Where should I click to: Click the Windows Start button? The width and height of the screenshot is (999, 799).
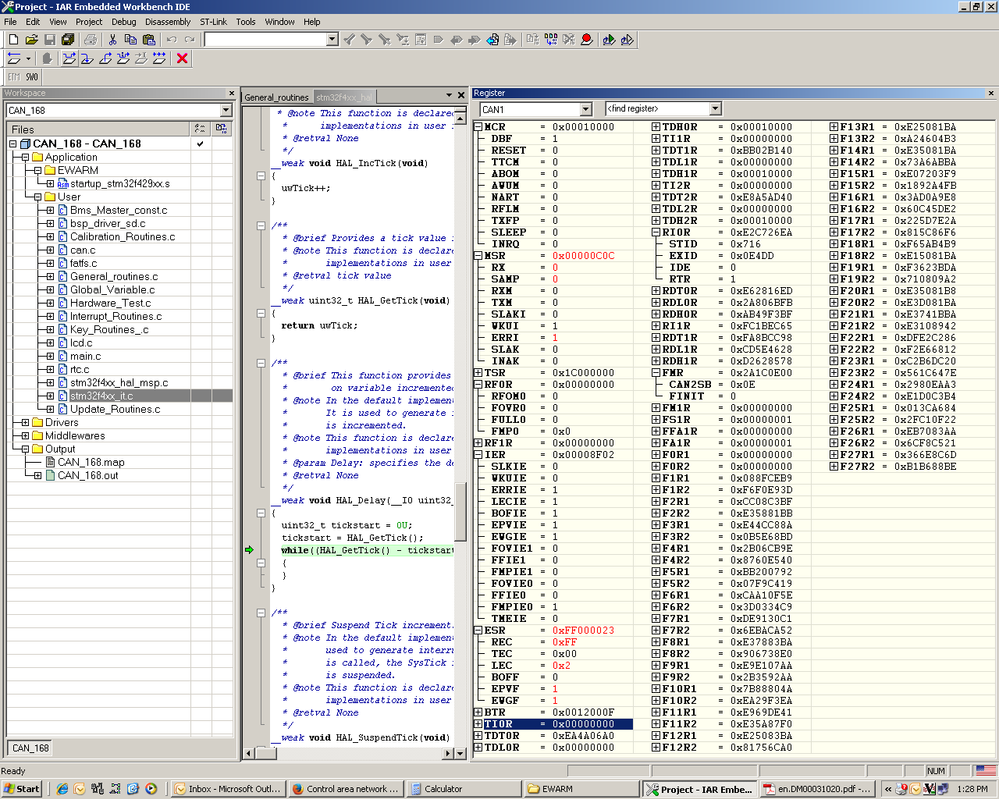(x=22, y=789)
